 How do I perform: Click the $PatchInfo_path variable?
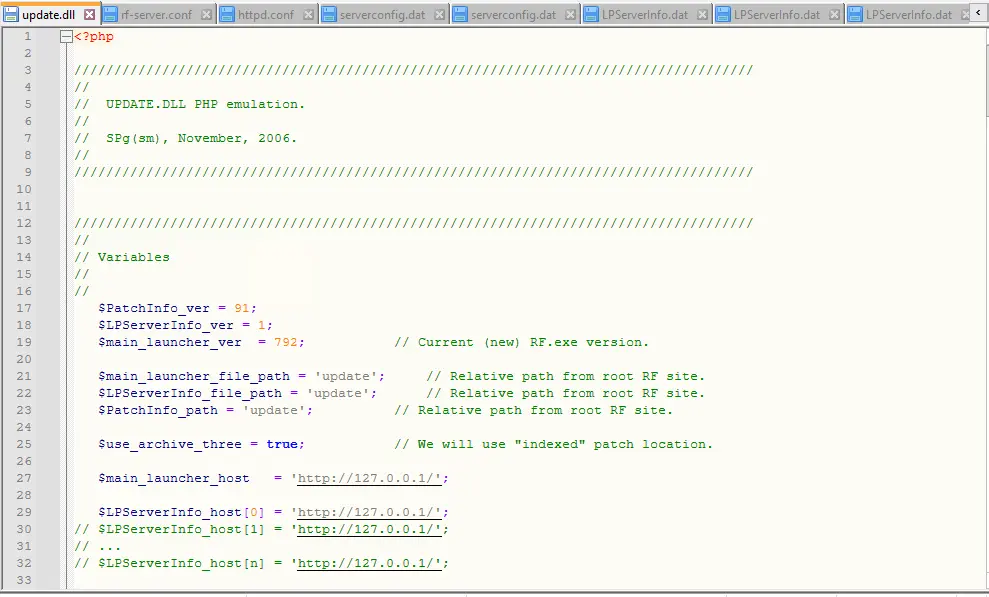pos(158,410)
